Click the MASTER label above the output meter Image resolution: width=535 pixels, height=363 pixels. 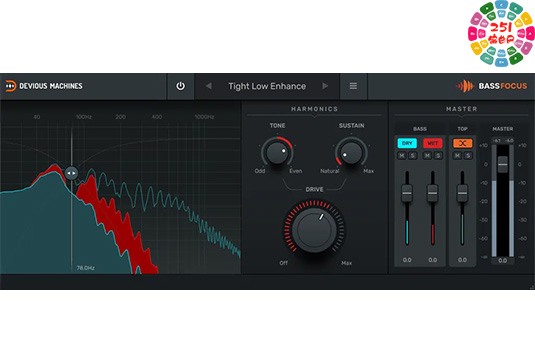503,129
